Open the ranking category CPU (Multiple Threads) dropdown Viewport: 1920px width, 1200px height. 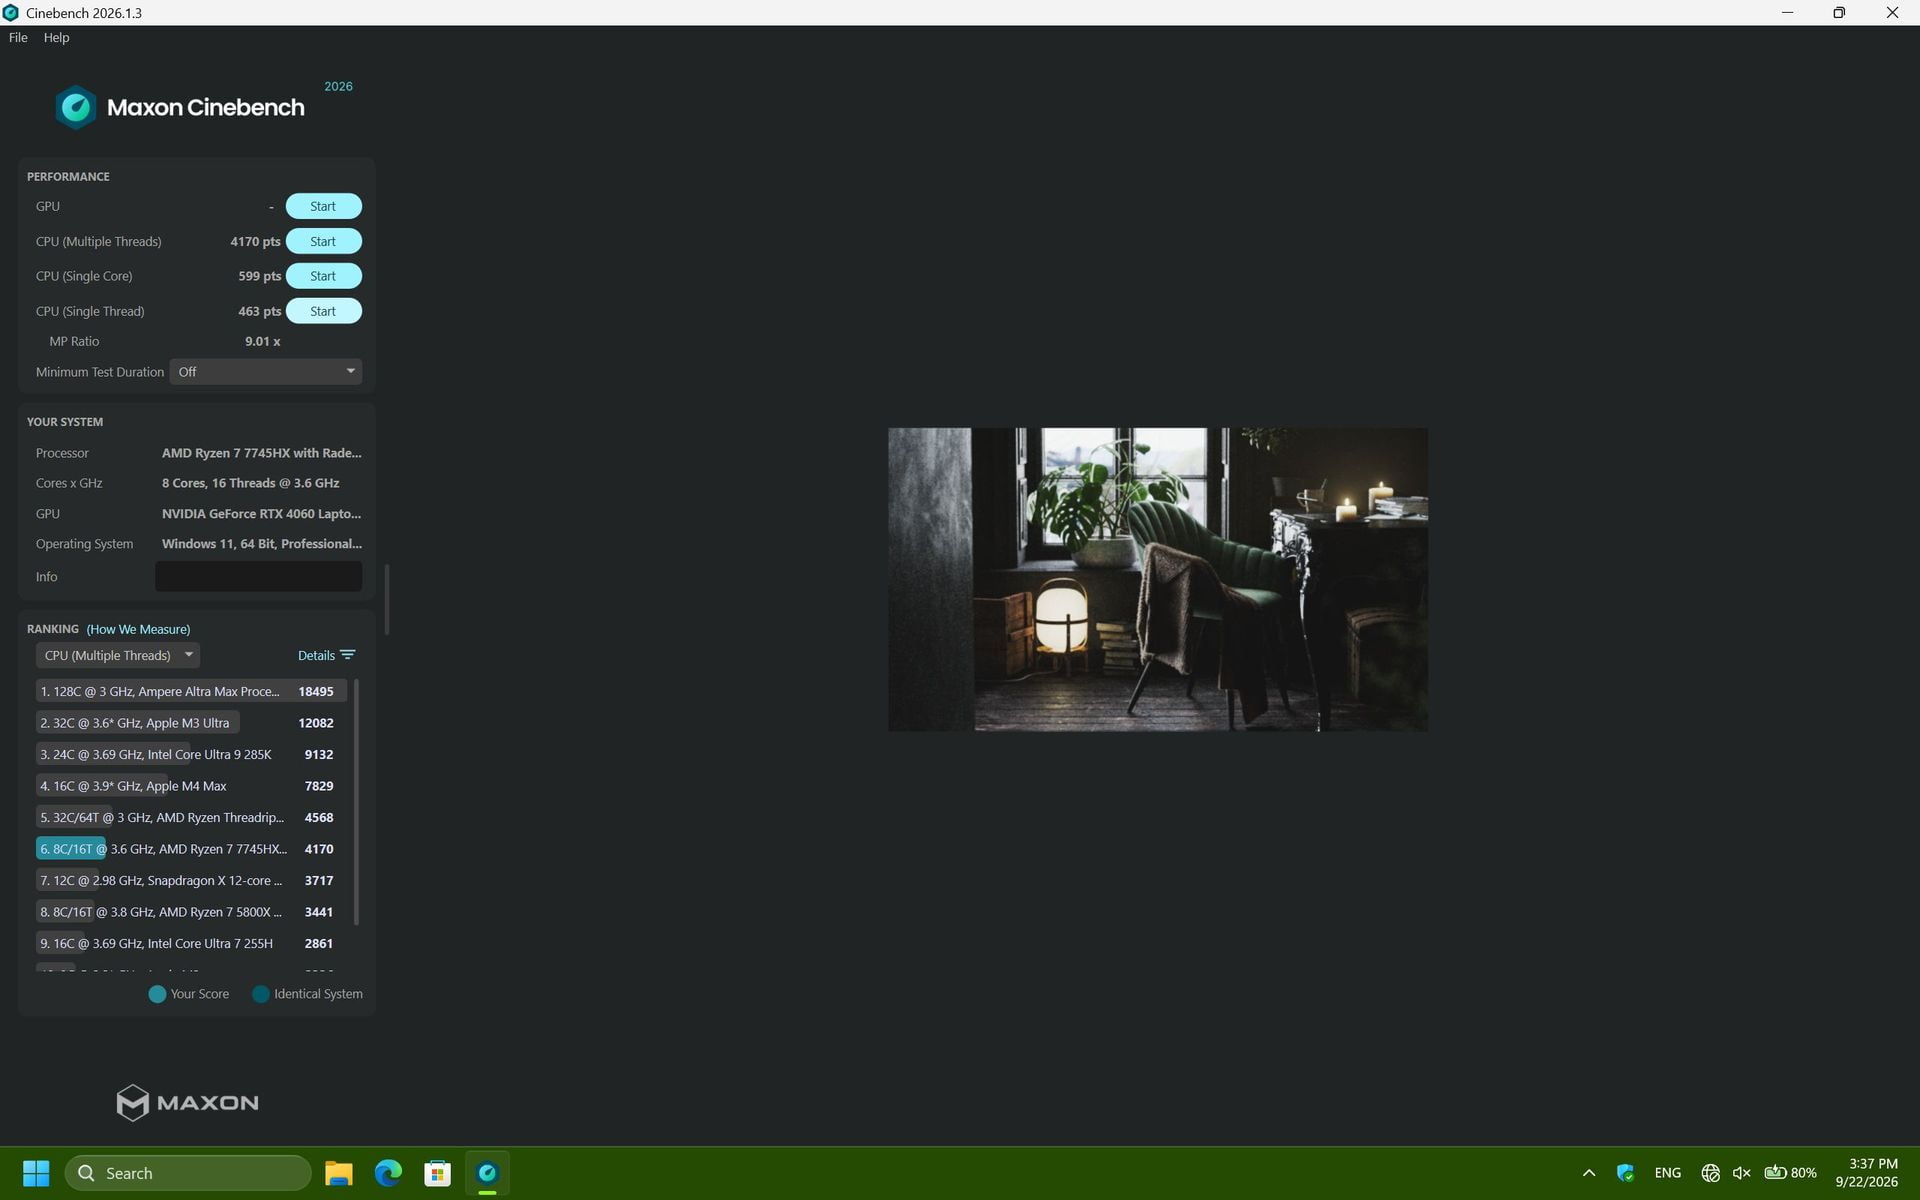point(118,655)
